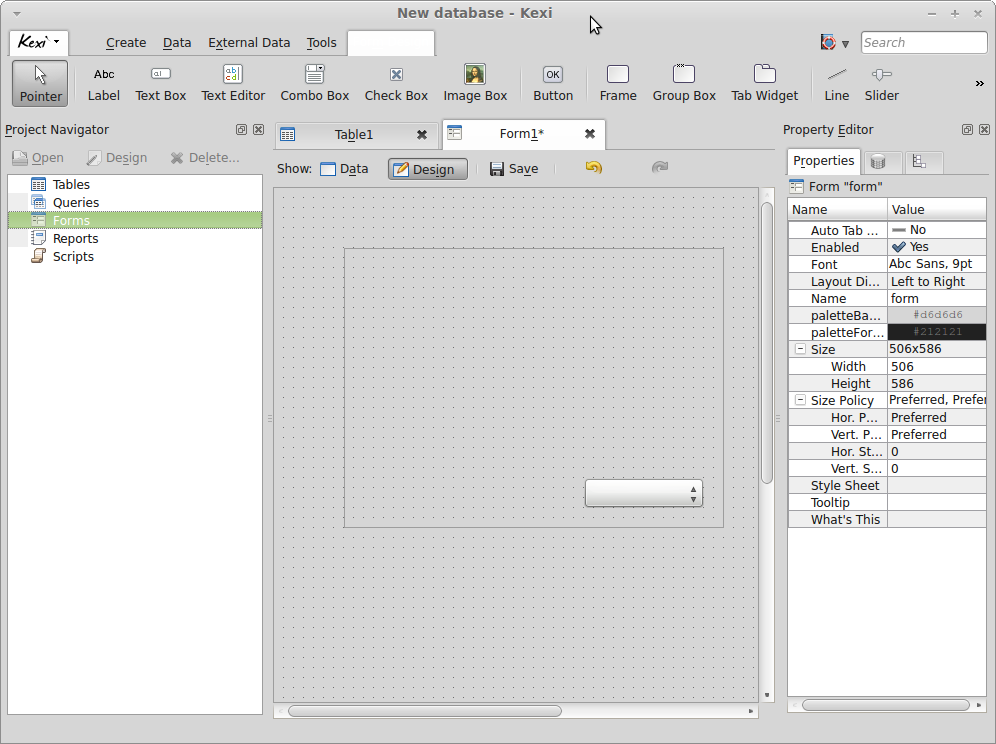Pick the Combo Box widget tool

click(x=314, y=84)
